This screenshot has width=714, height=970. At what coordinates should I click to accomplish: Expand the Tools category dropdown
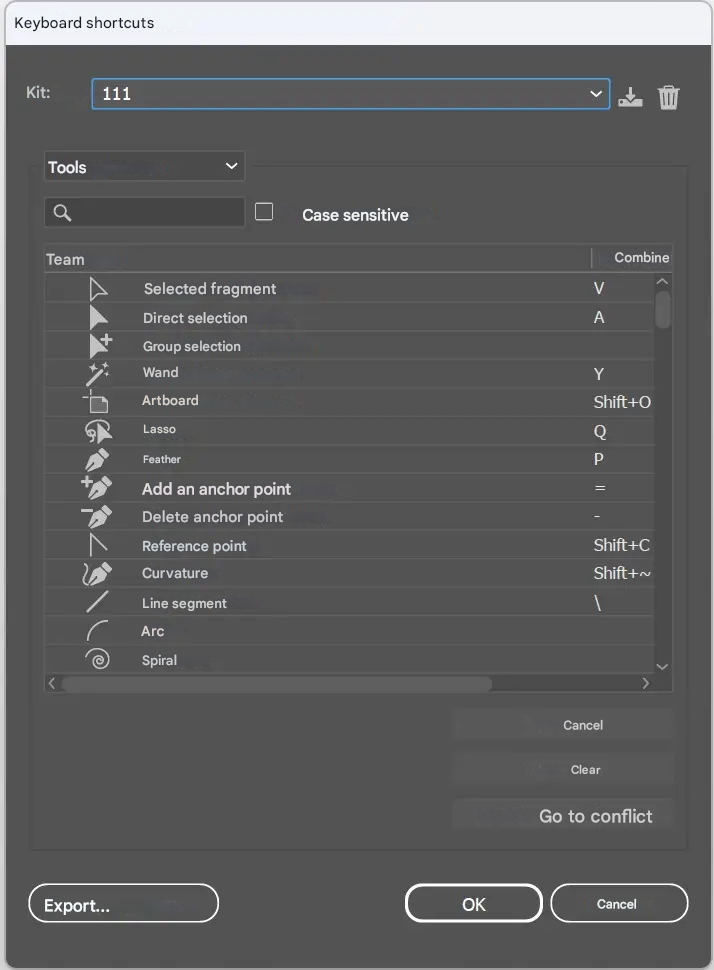(144, 167)
